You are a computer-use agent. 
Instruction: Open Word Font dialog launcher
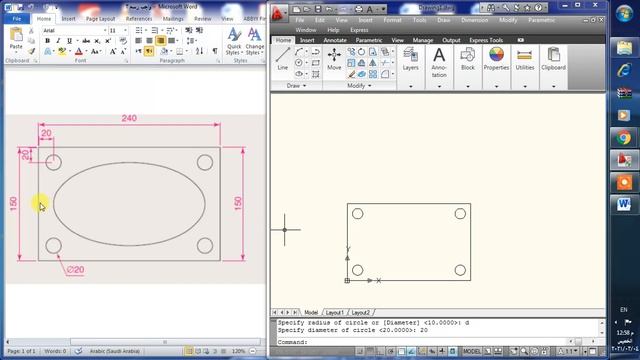tap(127, 61)
